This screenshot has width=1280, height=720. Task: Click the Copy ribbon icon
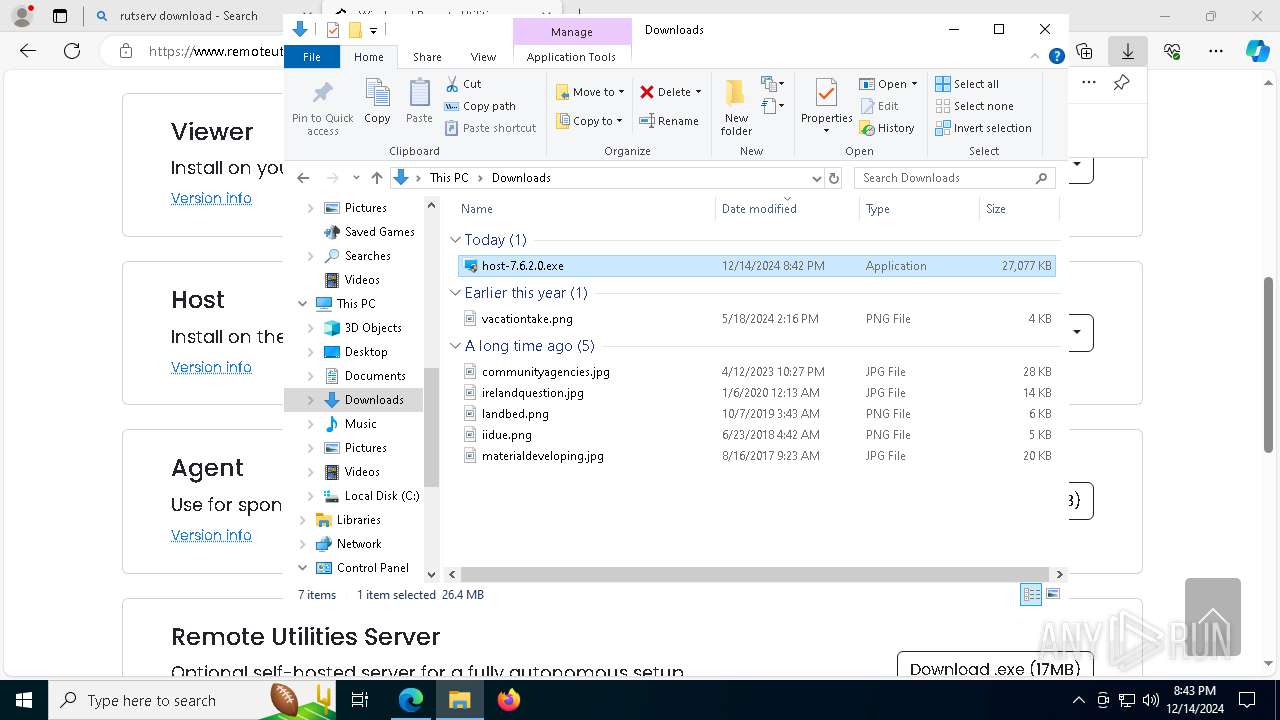pyautogui.click(x=377, y=101)
